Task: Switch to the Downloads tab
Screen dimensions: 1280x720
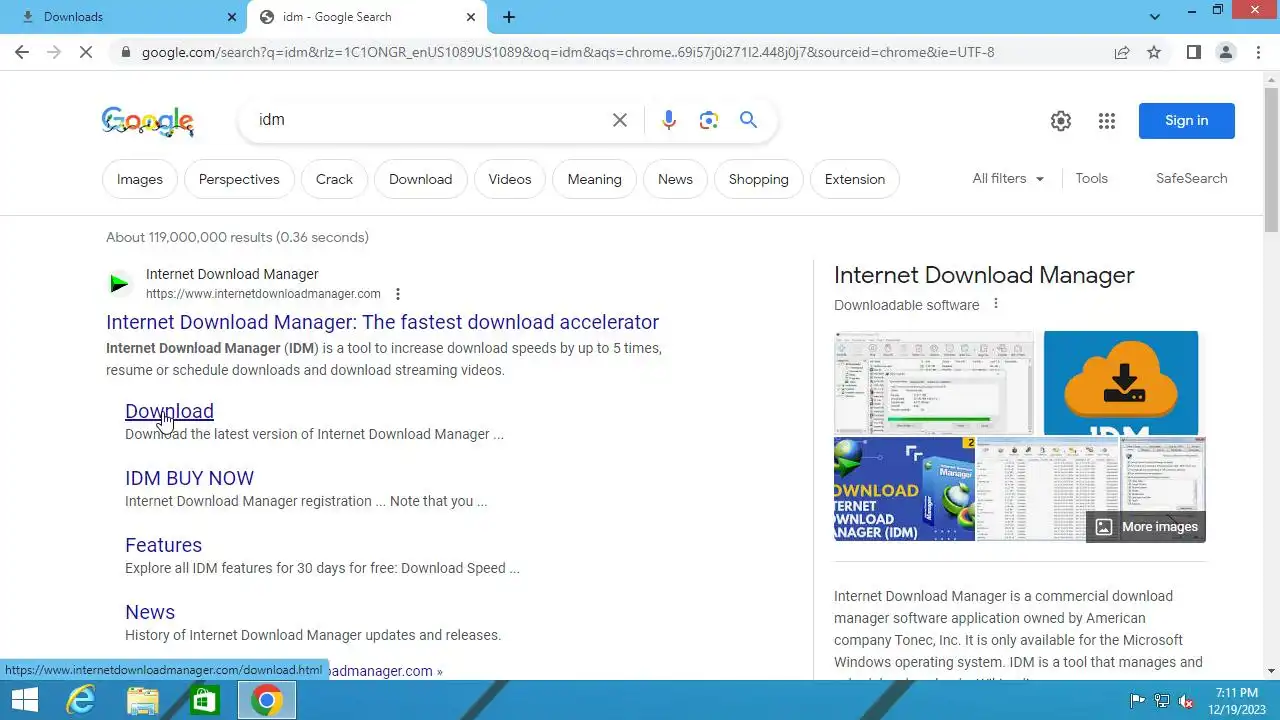Action: (x=125, y=17)
